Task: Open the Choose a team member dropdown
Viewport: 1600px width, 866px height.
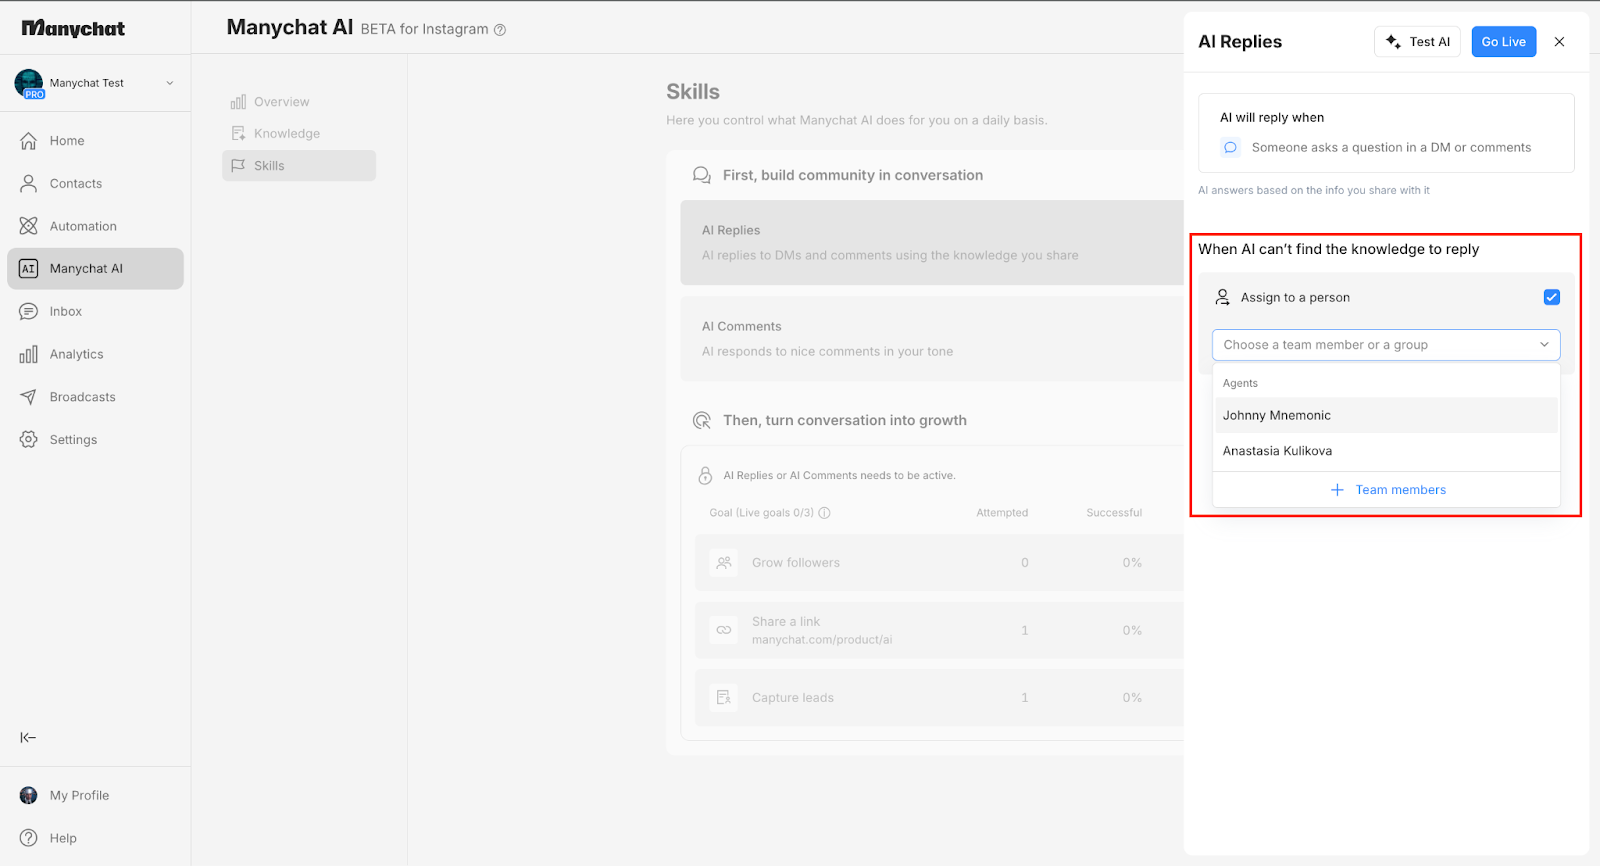Action: coord(1385,345)
